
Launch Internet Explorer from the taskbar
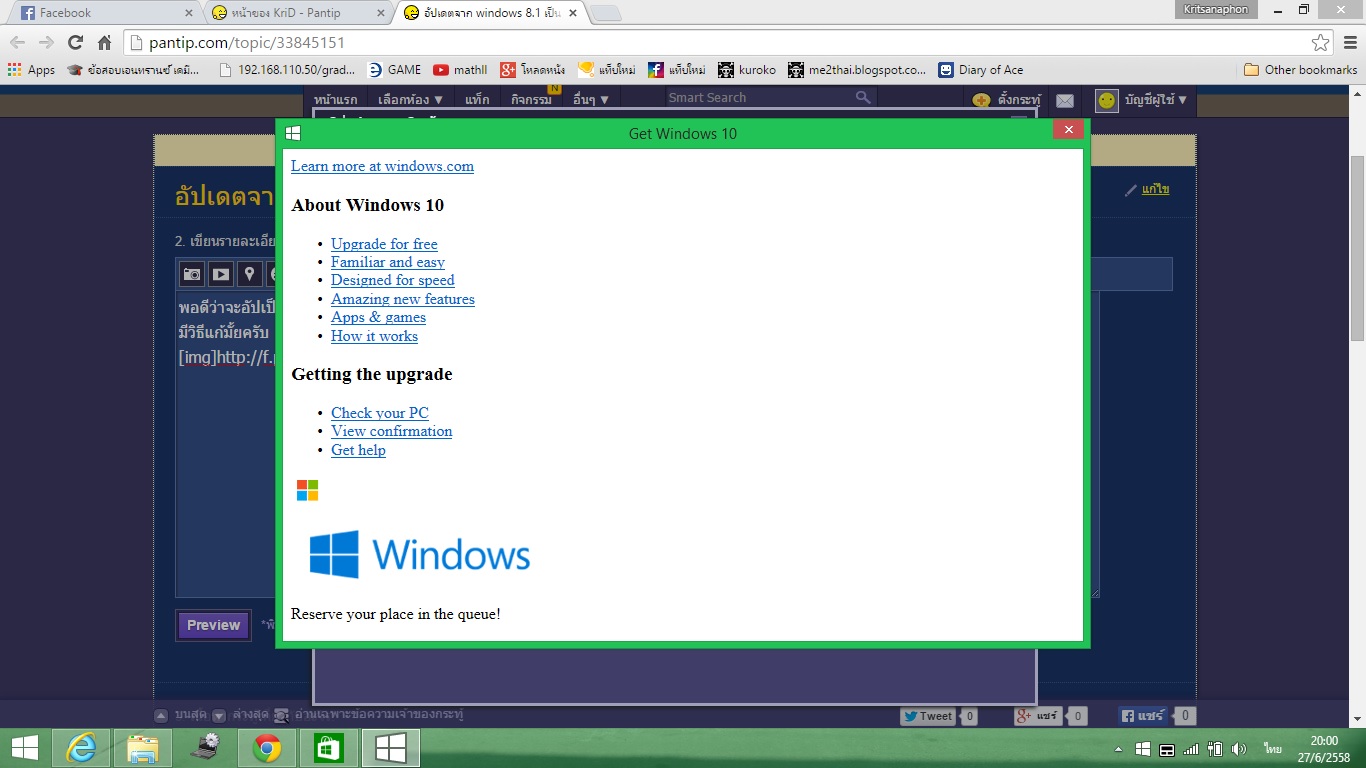click(82, 748)
